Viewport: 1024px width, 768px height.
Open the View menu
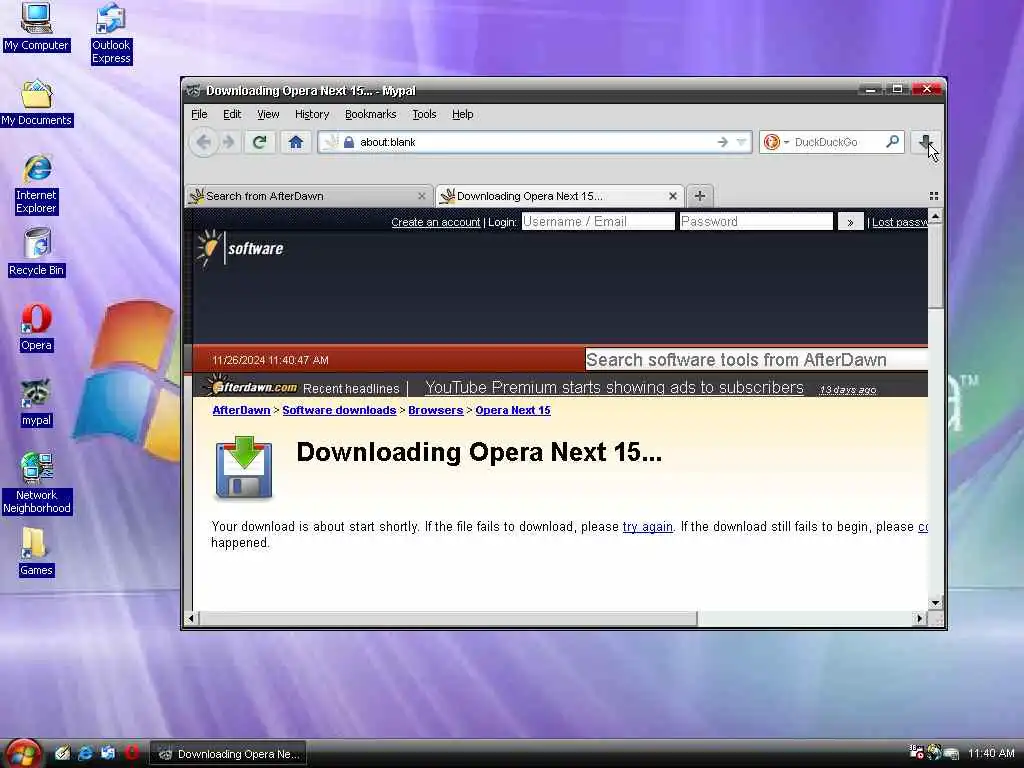(268, 114)
